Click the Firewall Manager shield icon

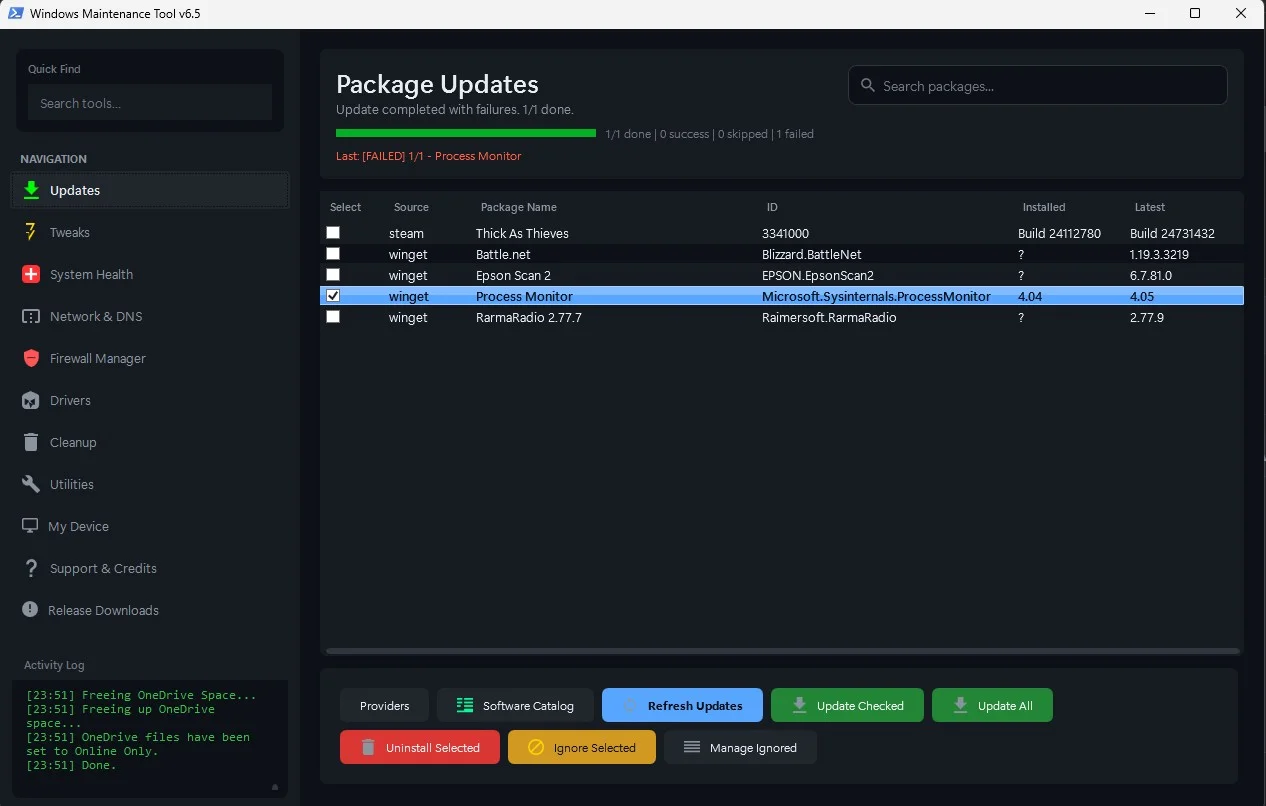[x=31, y=358]
